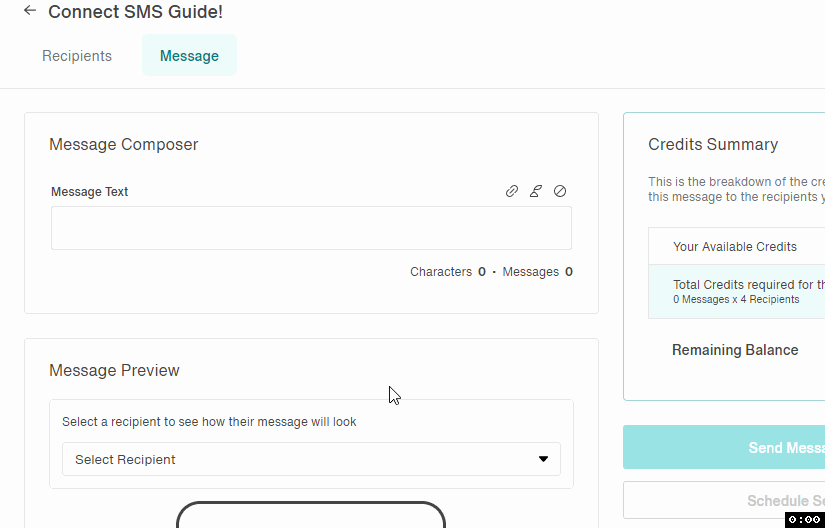Open the Select Recipient dropdown
Viewport: 825px width, 528px height.
coord(311,459)
